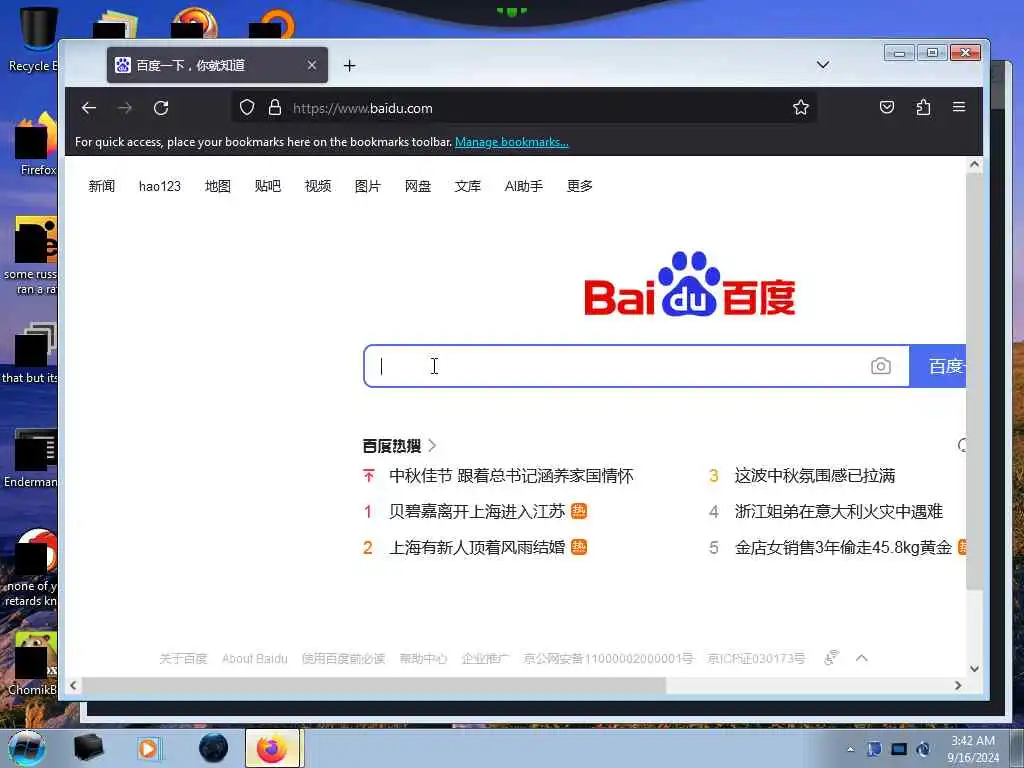Open 网盘 link
1024x768 pixels.
pyautogui.click(x=418, y=186)
